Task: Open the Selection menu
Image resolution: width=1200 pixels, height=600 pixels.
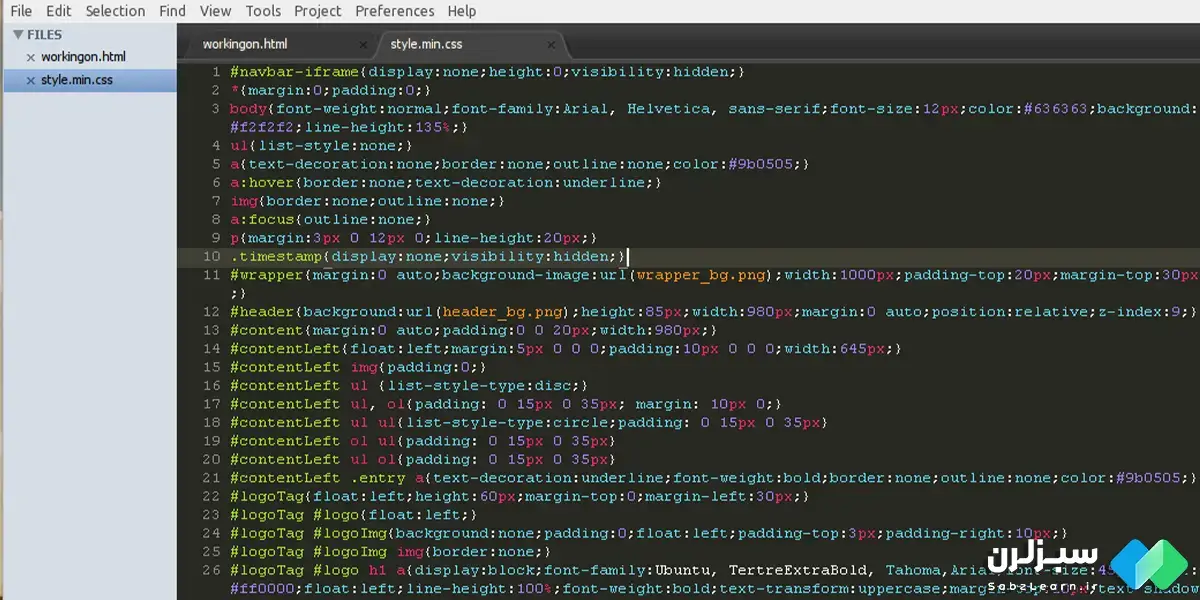Action: point(115,11)
